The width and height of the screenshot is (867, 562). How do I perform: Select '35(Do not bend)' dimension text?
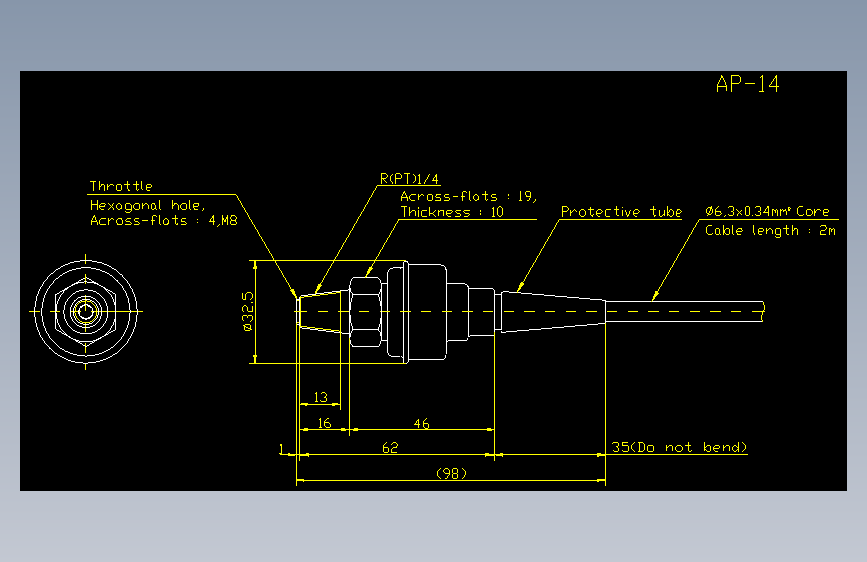[679, 447]
